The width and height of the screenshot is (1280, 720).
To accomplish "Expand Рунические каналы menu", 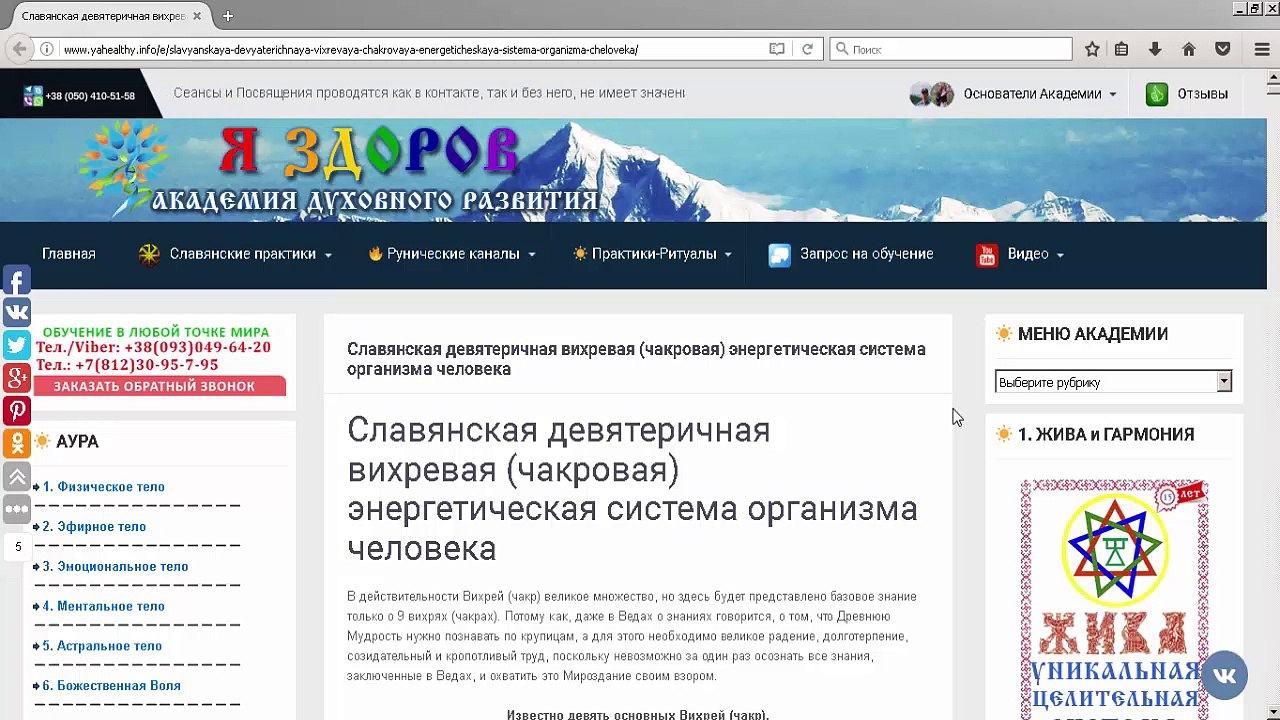I will 452,254.
